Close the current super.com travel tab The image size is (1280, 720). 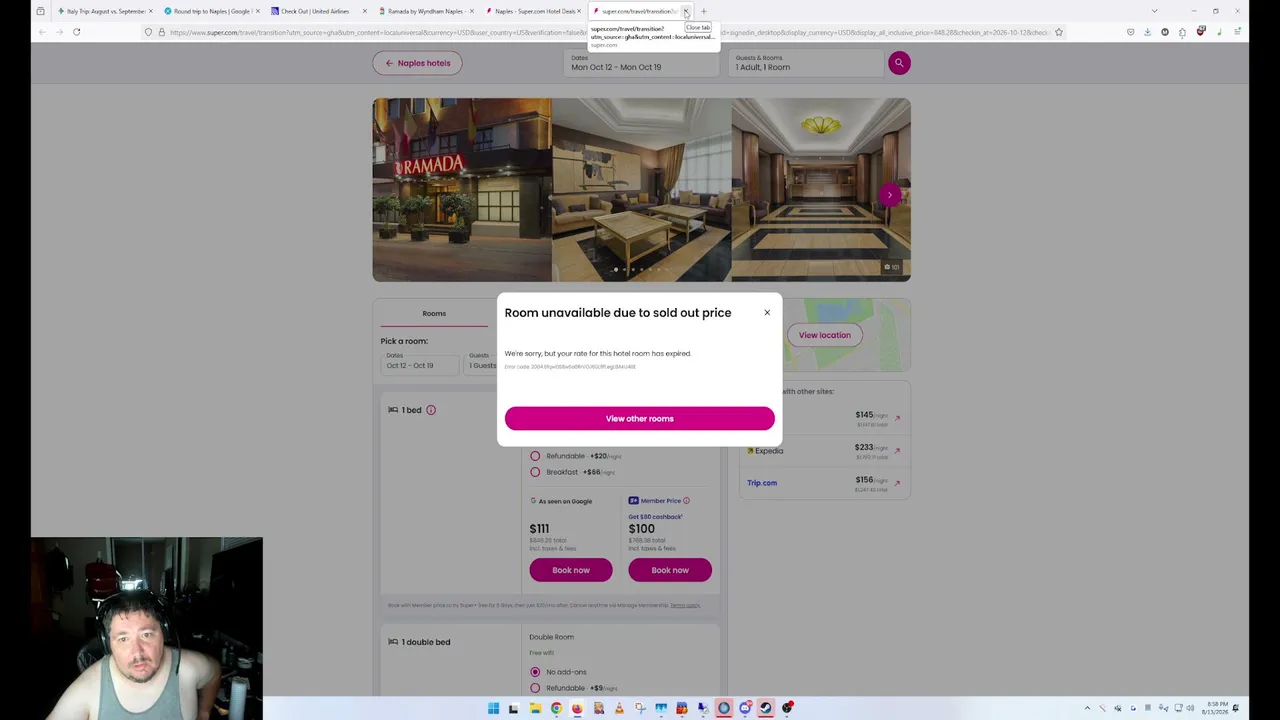coord(686,11)
